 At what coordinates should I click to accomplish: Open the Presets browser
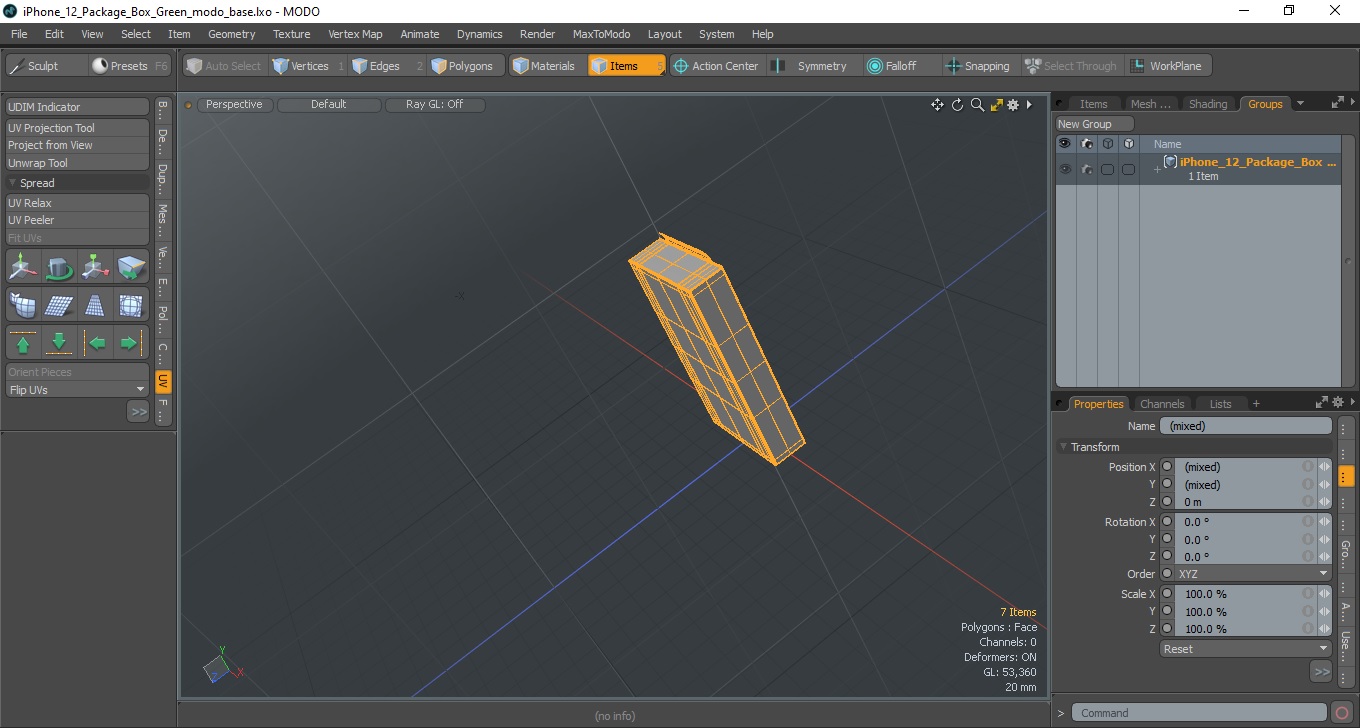click(x=131, y=66)
